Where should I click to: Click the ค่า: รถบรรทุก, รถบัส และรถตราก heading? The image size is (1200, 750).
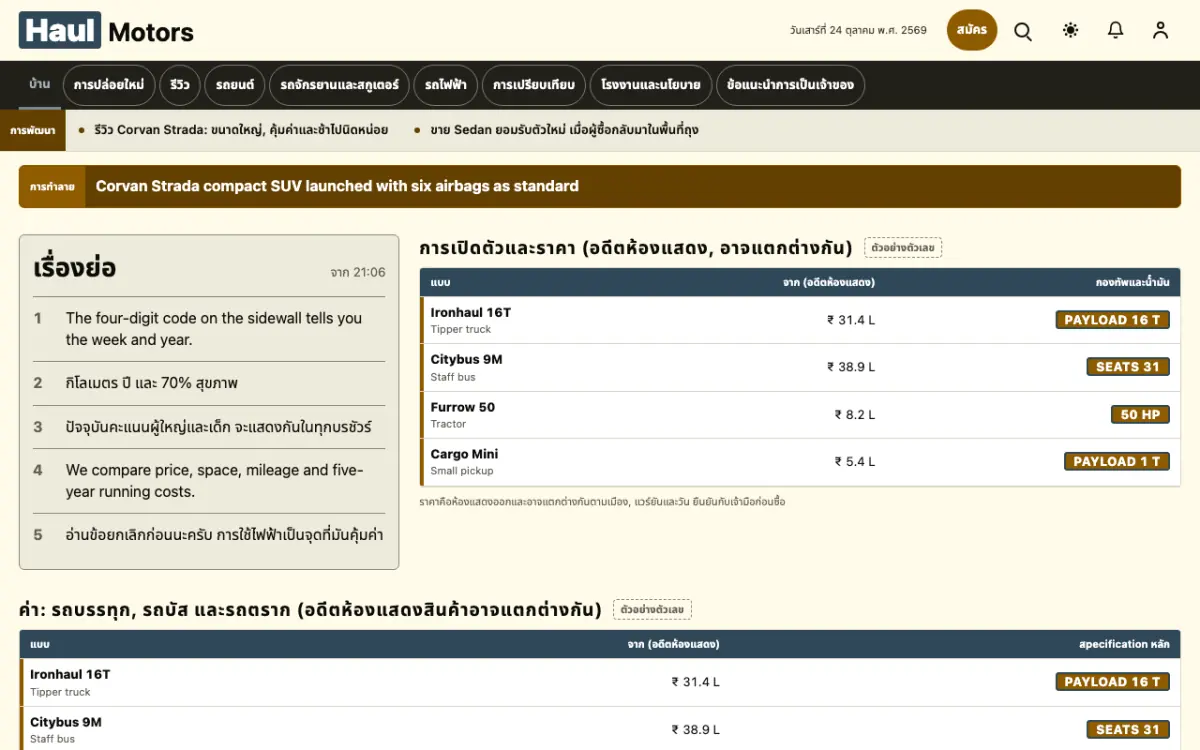(x=310, y=609)
